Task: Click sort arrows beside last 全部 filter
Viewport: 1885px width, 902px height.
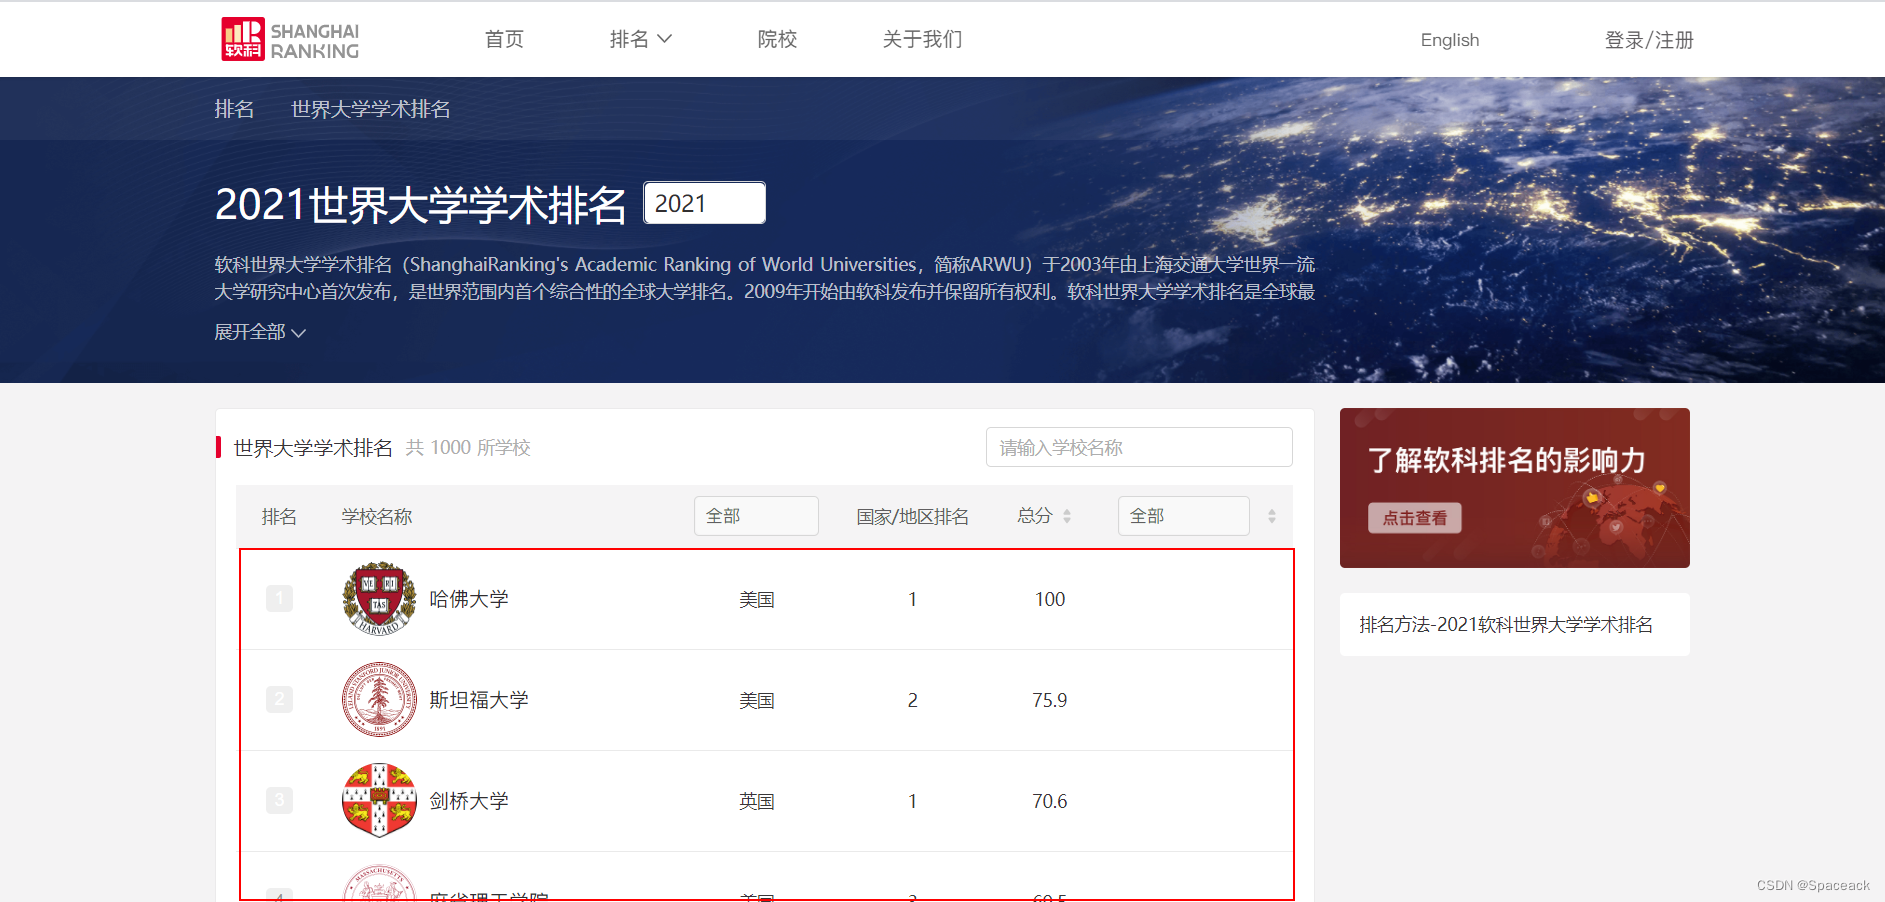Action: tap(1272, 516)
